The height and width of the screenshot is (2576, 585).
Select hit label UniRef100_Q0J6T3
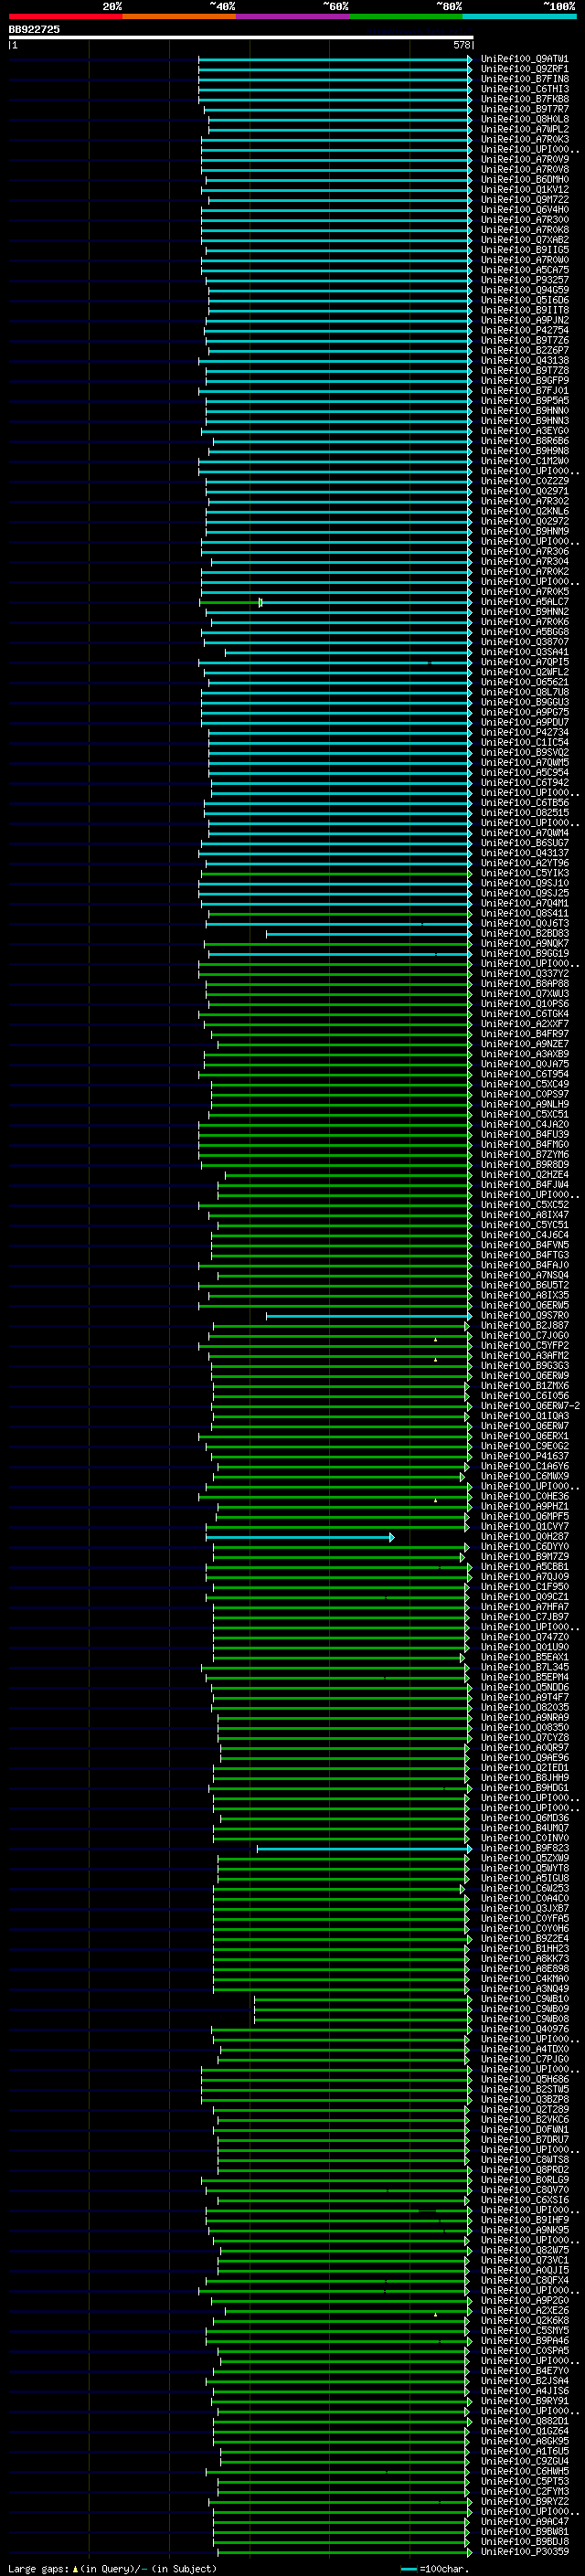coord(525,924)
